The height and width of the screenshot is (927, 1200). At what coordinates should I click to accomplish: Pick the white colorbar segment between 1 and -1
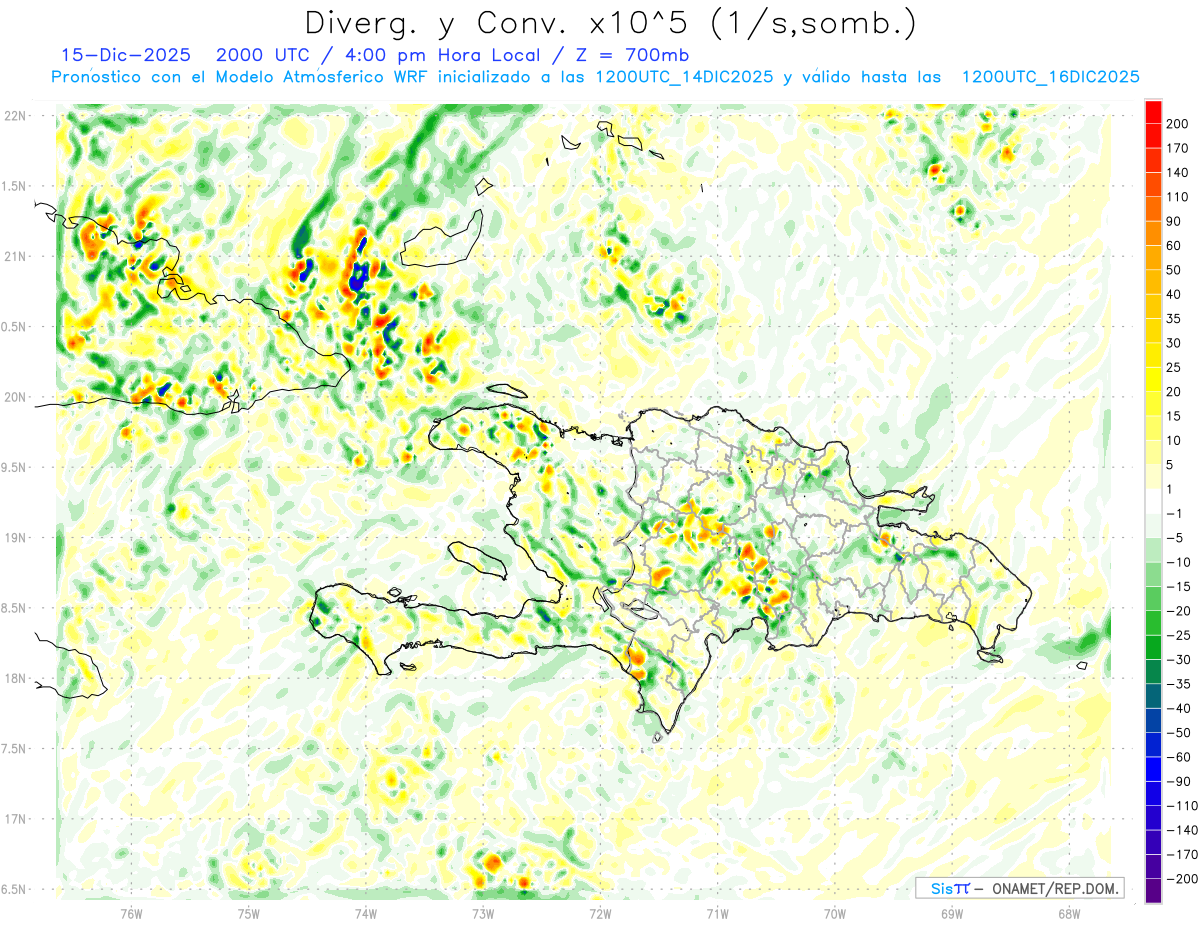pos(1154,501)
